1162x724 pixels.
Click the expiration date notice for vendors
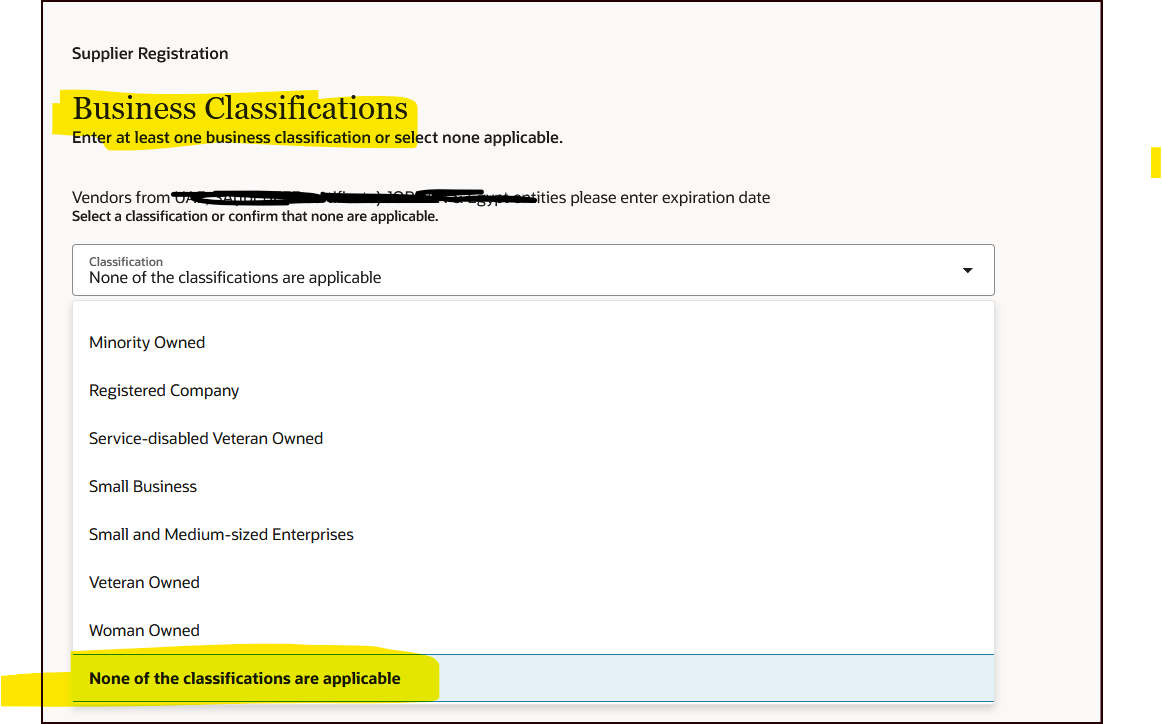click(420, 197)
